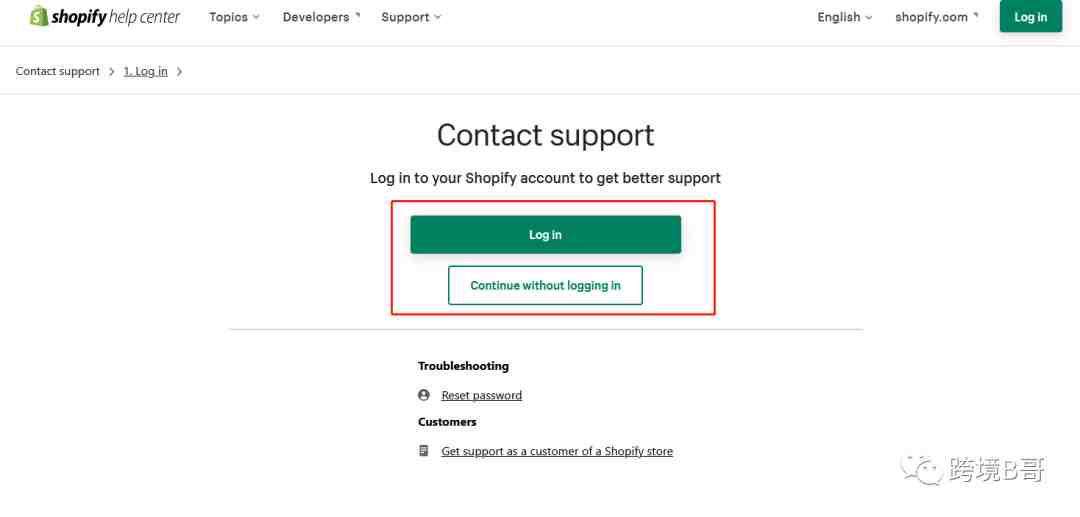
Task: Click the Shopify bag logo icon
Action: [x=39, y=16]
